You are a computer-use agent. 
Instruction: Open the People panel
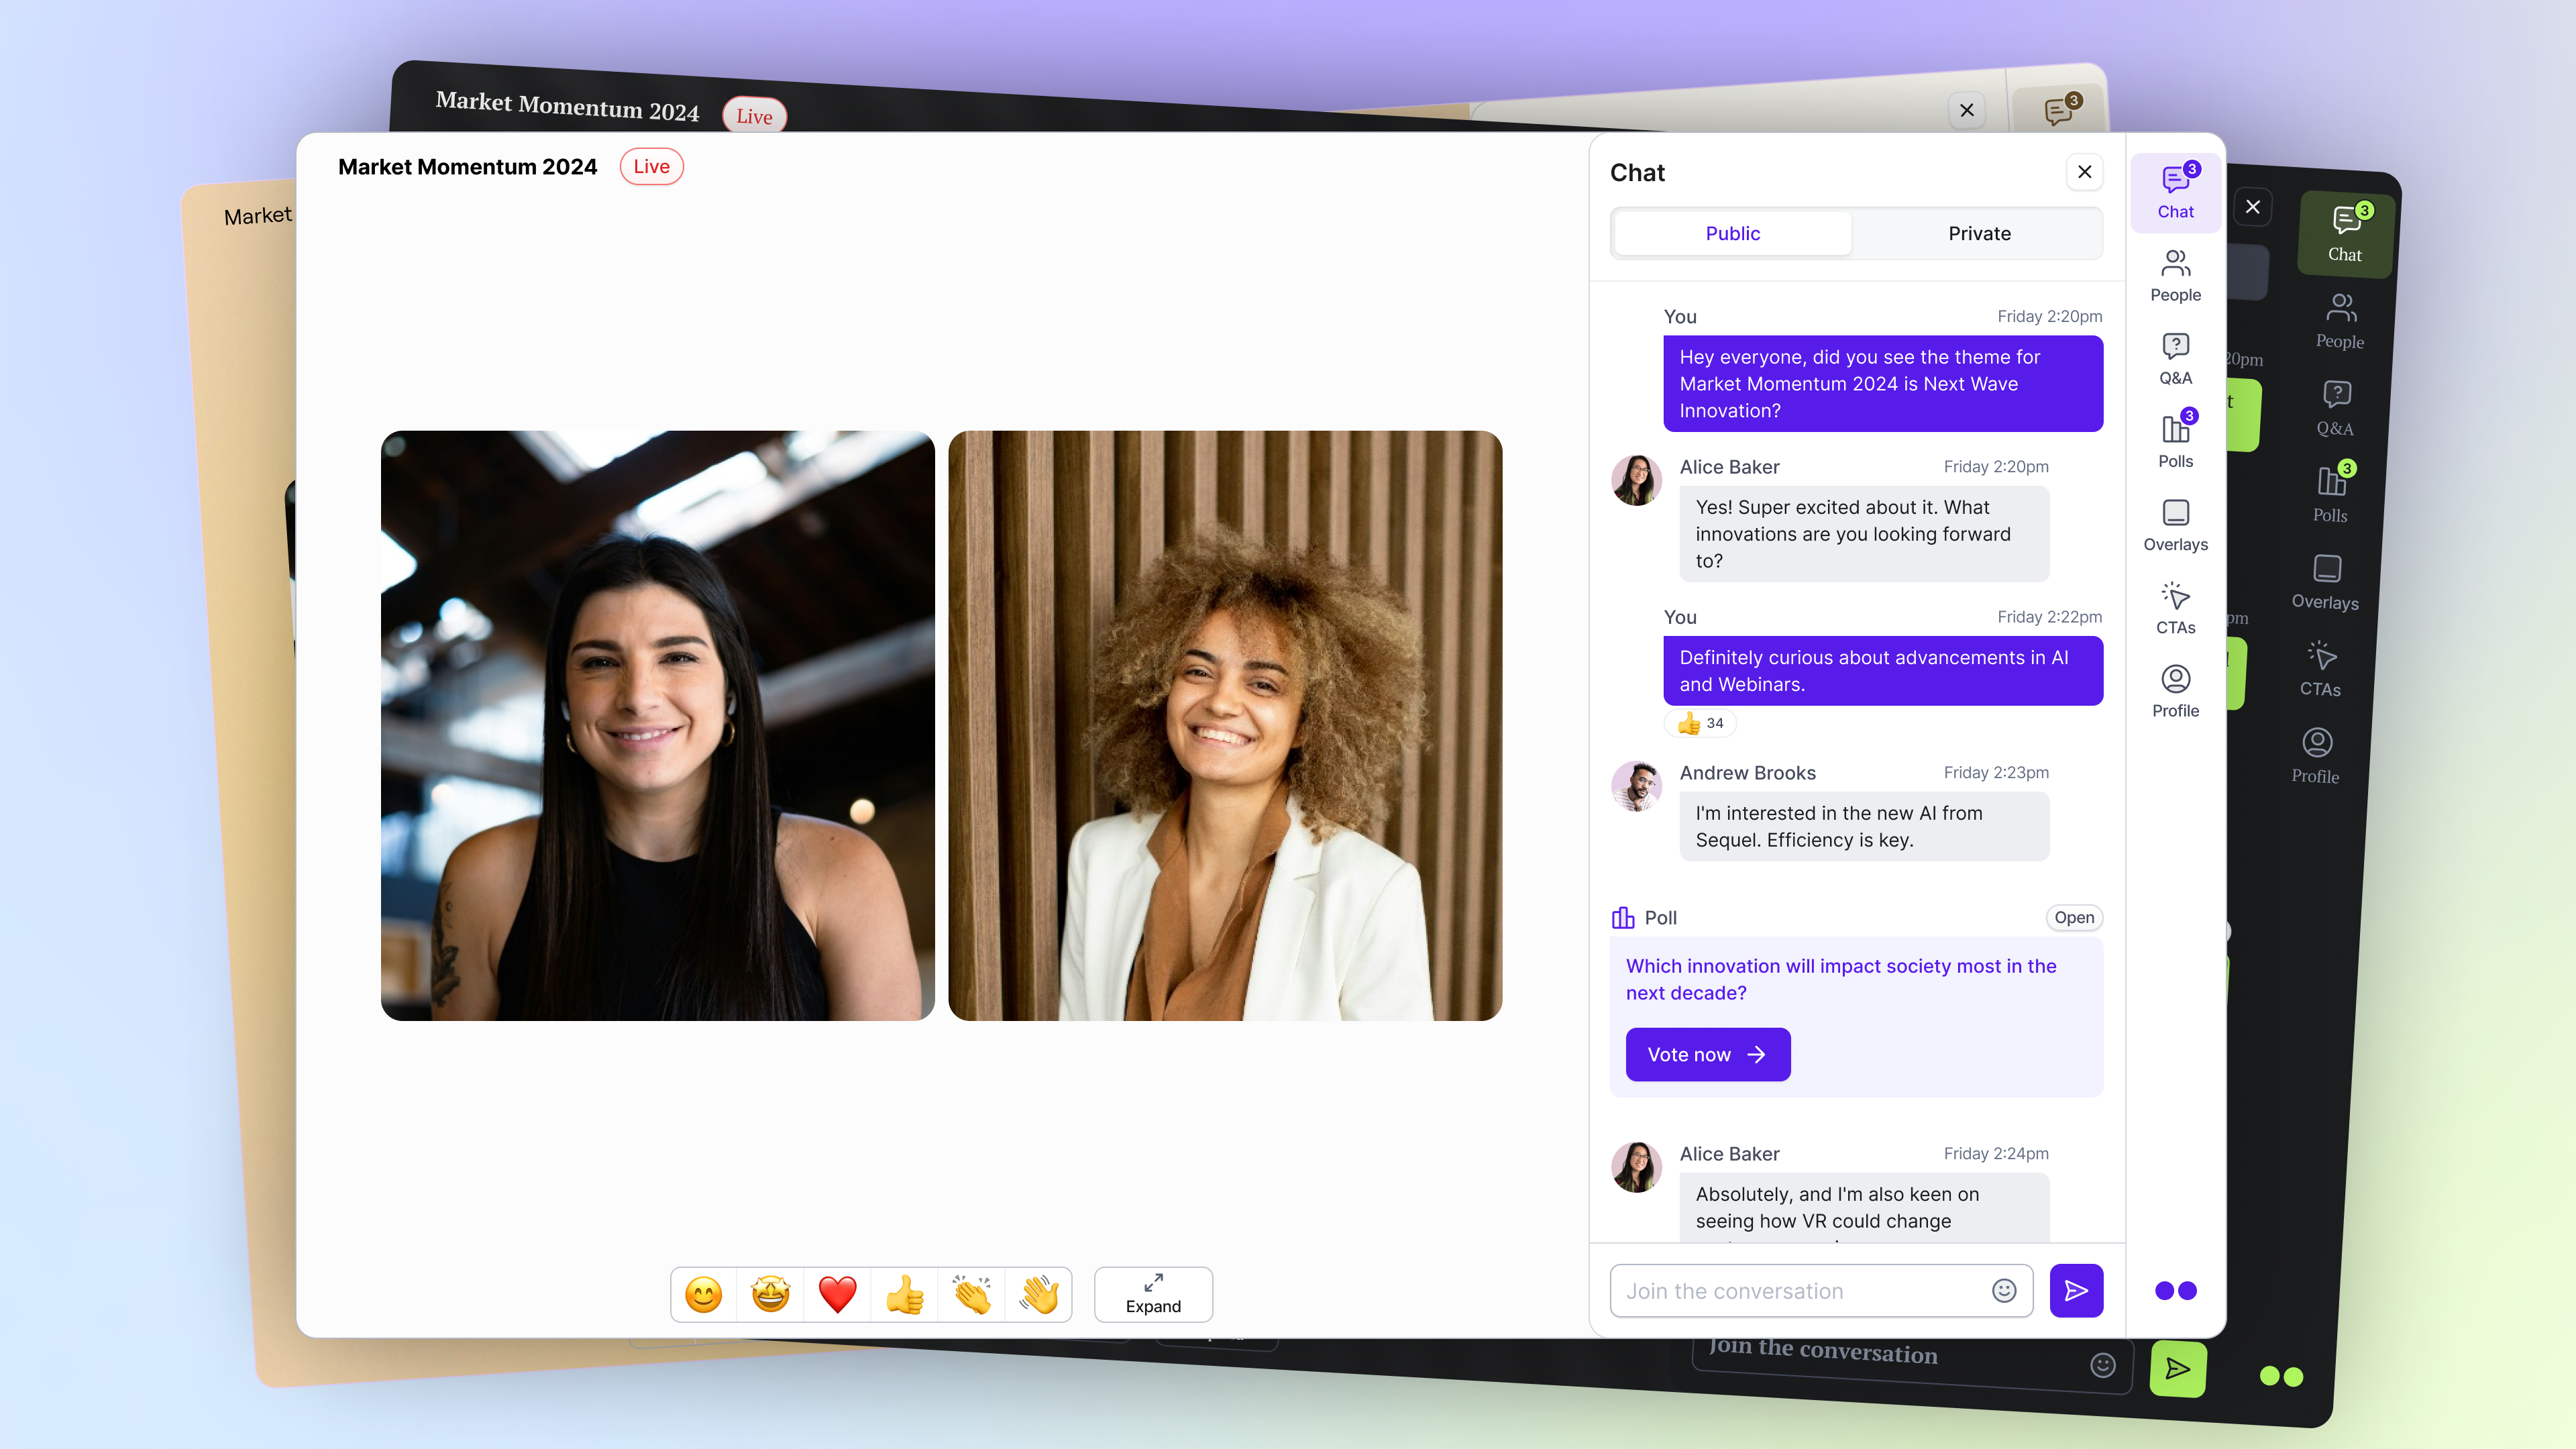(2175, 275)
